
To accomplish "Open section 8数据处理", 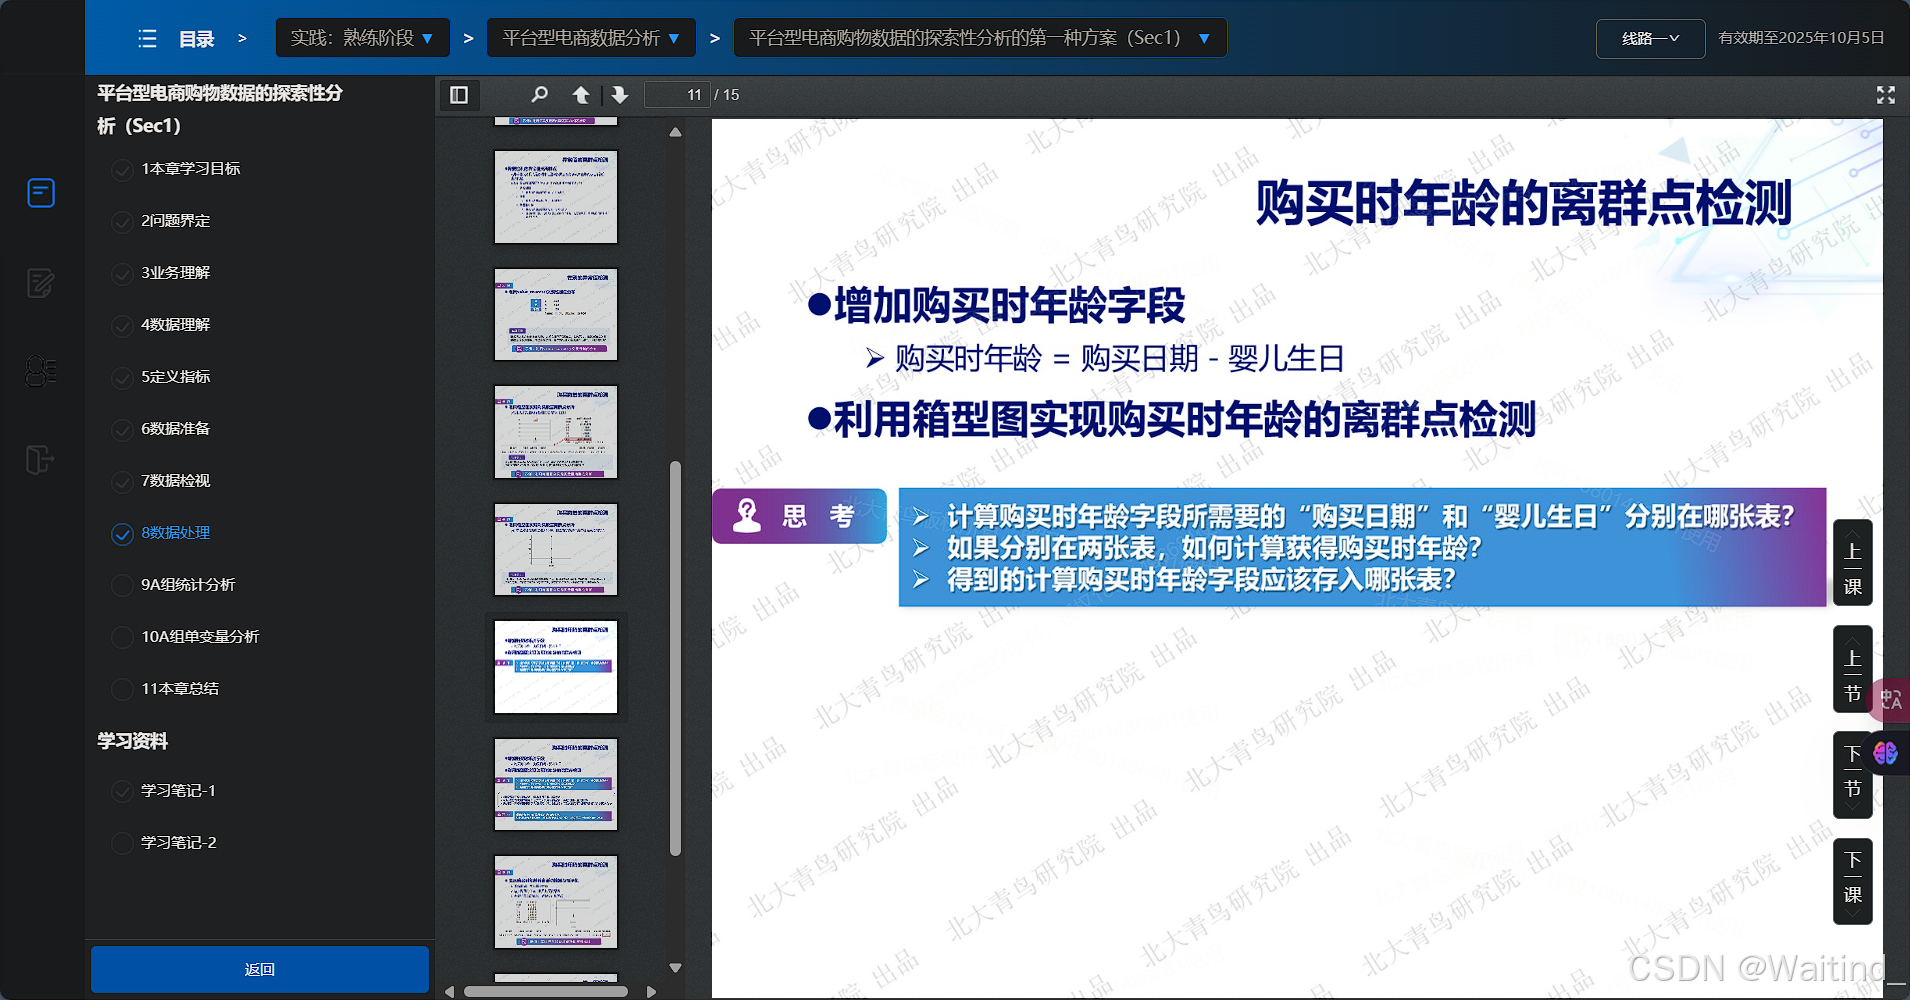I will (x=175, y=532).
